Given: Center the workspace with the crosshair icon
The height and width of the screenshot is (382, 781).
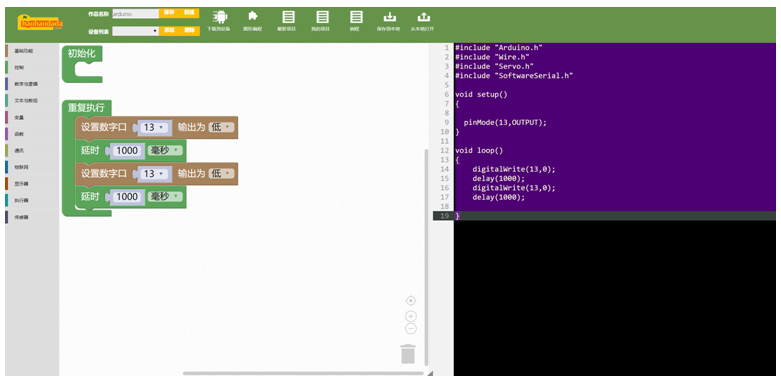Looking at the screenshot, I should pyautogui.click(x=410, y=301).
